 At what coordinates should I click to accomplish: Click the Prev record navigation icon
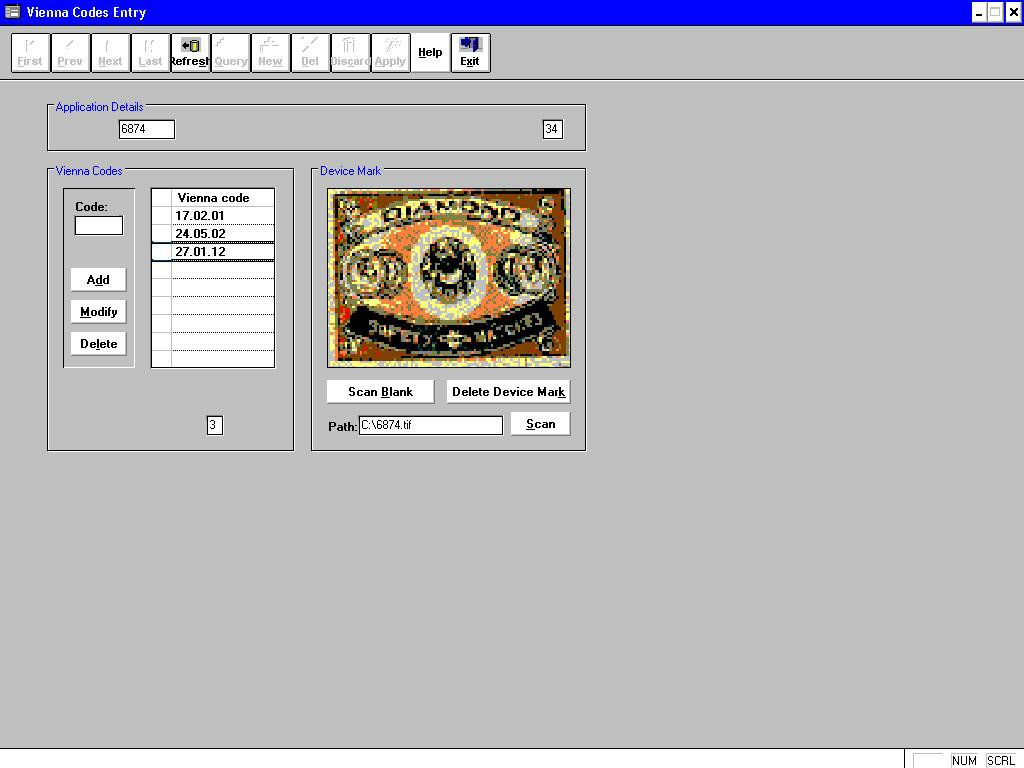[70, 52]
